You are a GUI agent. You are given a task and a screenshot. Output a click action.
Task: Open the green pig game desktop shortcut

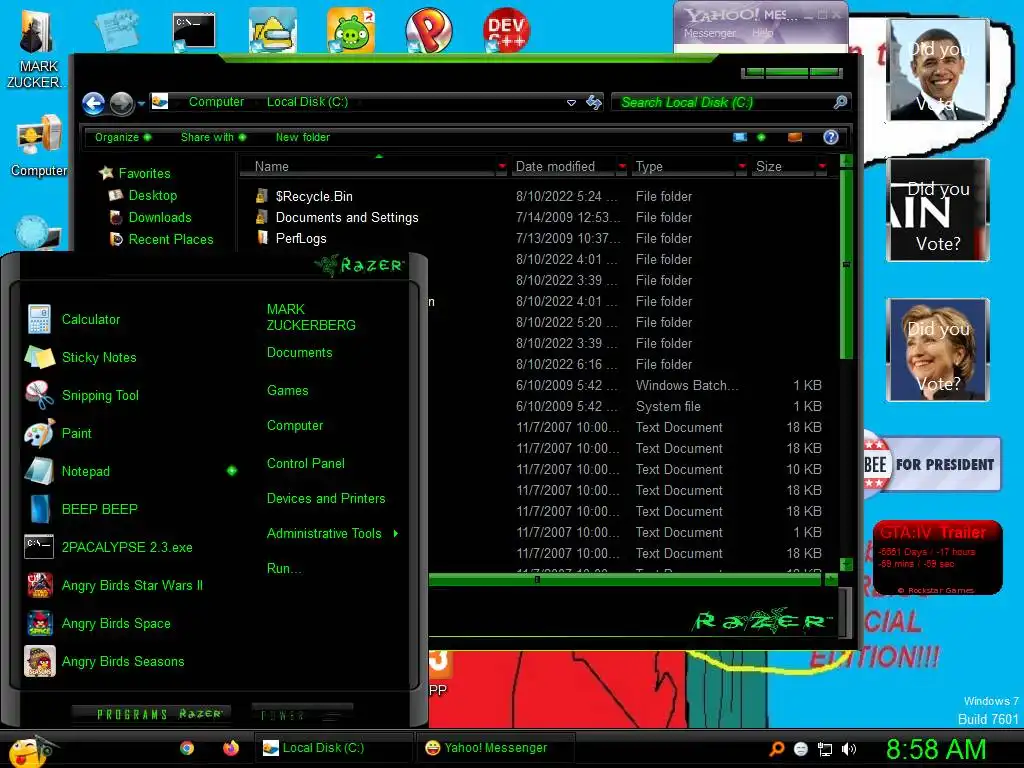click(x=351, y=30)
